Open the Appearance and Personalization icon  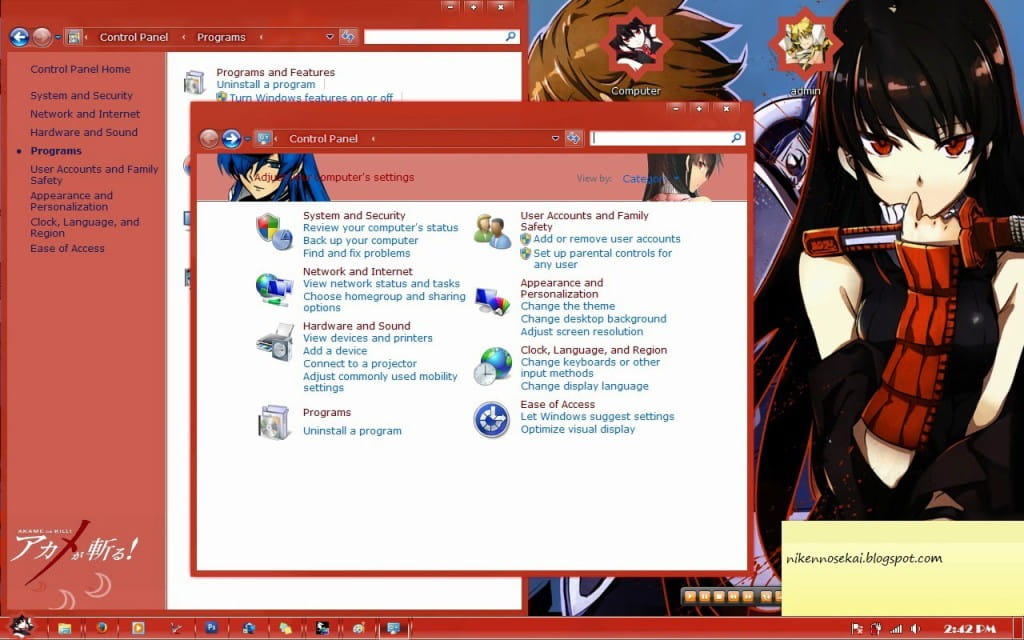click(x=492, y=300)
